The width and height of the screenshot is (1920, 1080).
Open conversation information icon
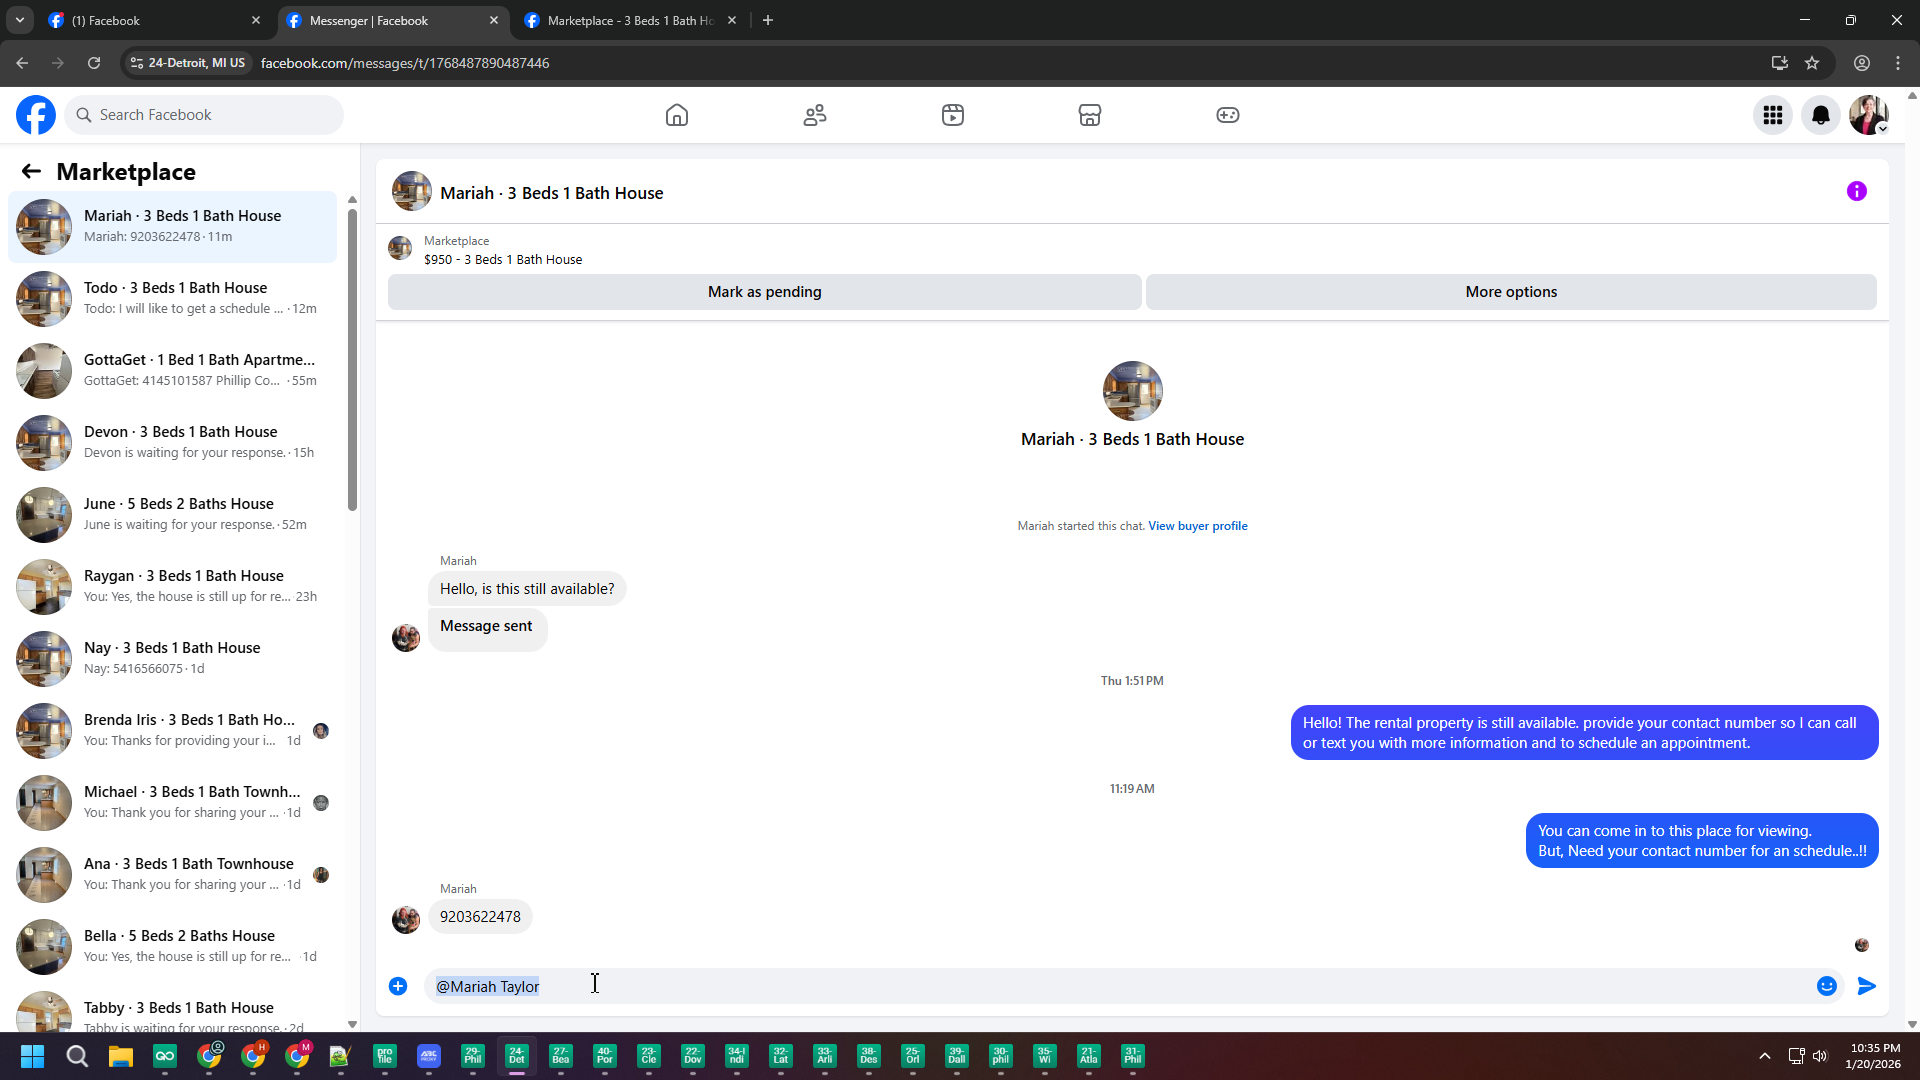(x=1857, y=191)
